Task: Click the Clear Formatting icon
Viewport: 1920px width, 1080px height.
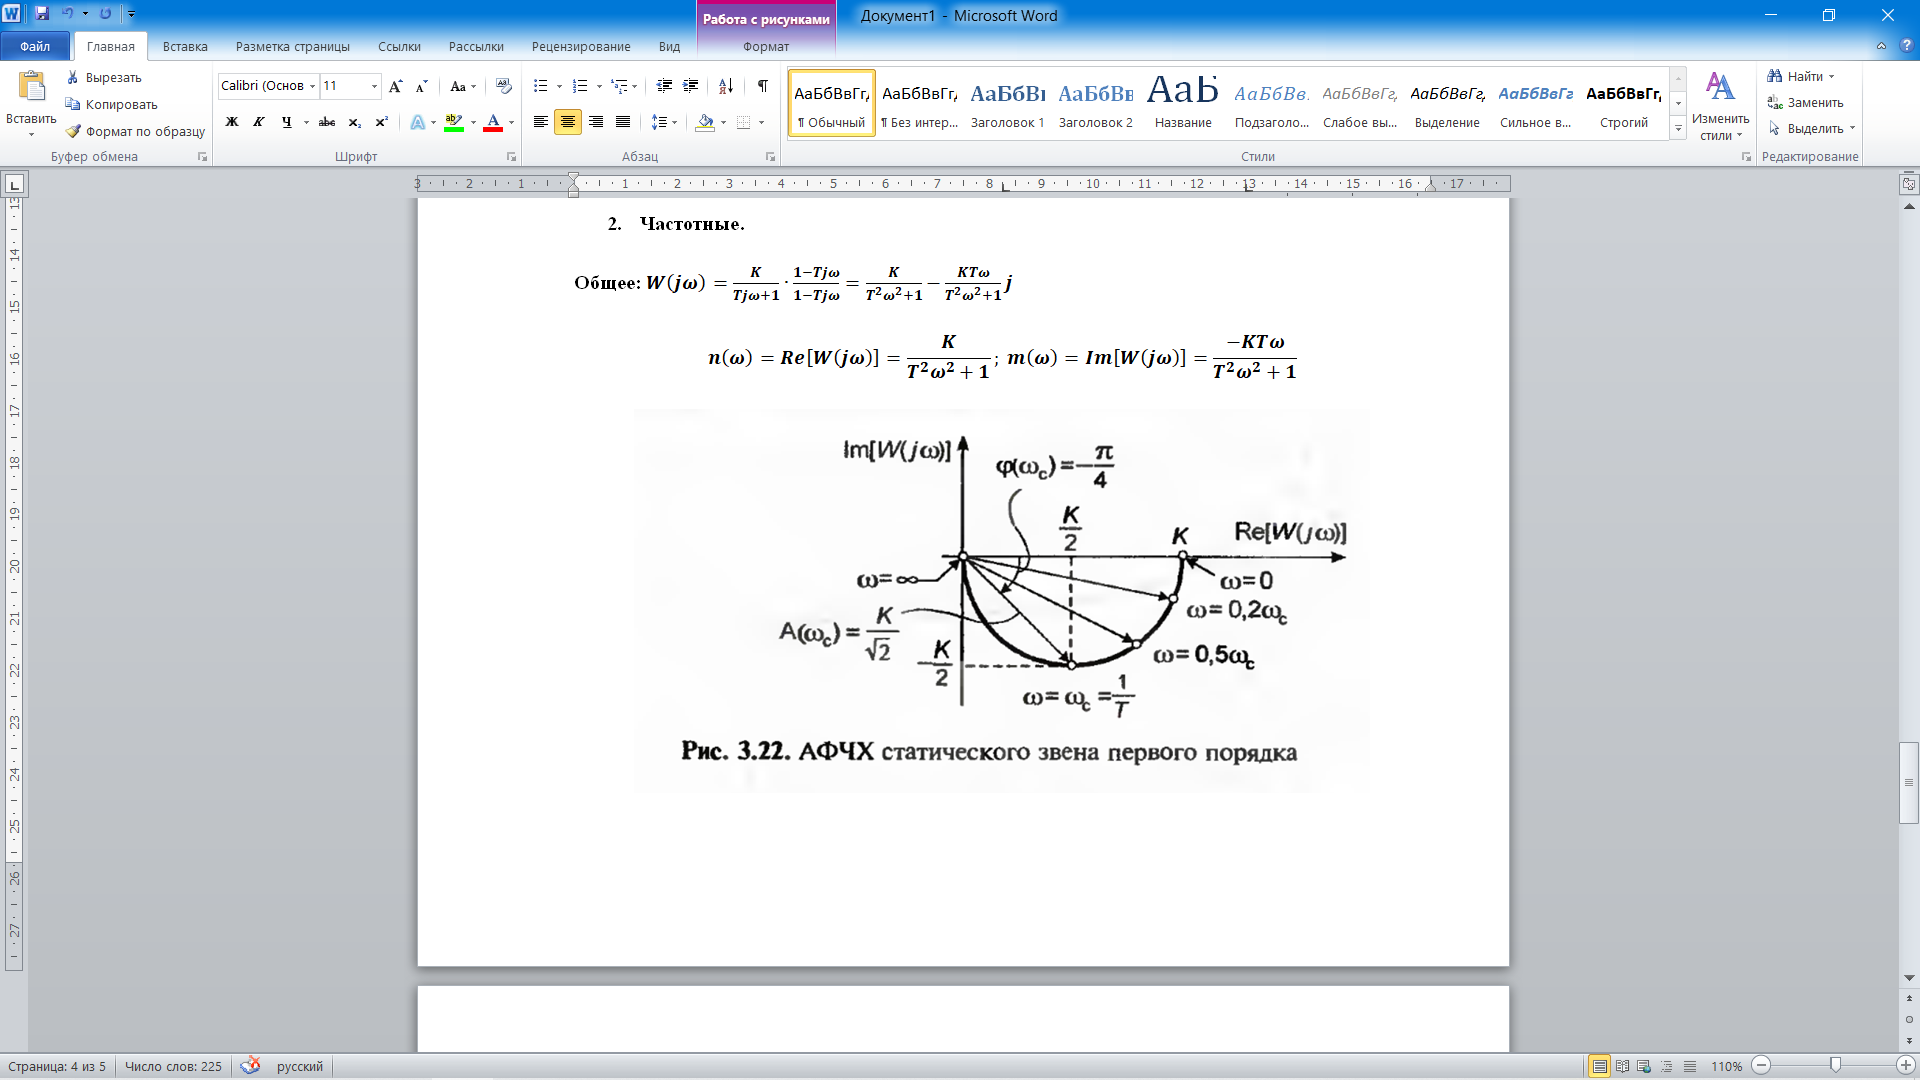Action: [x=503, y=86]
